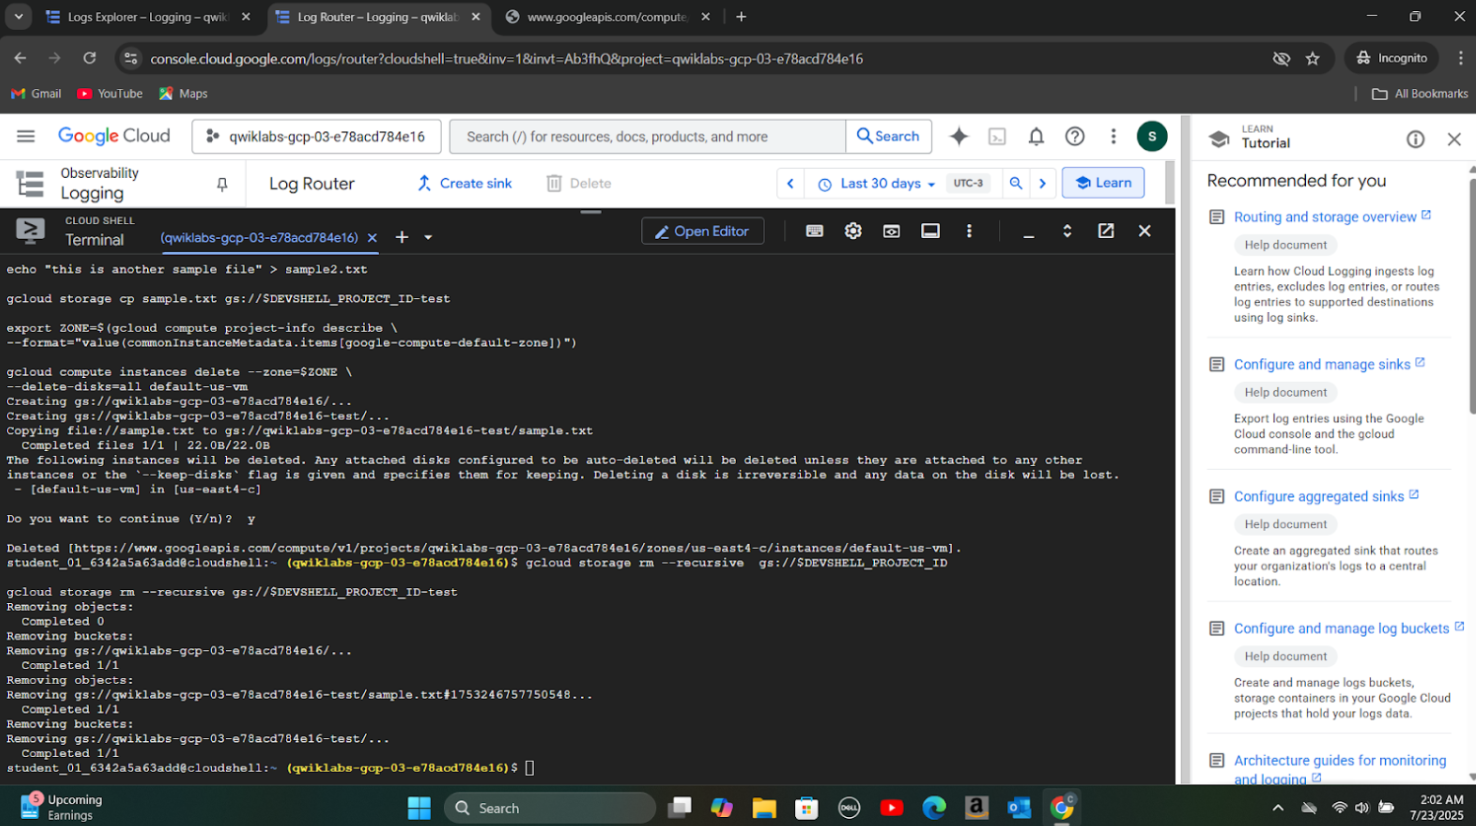This screenshot has width=1476, height=826.
Task: Open the main navigation hamburger menu
Action: (26, 136)
